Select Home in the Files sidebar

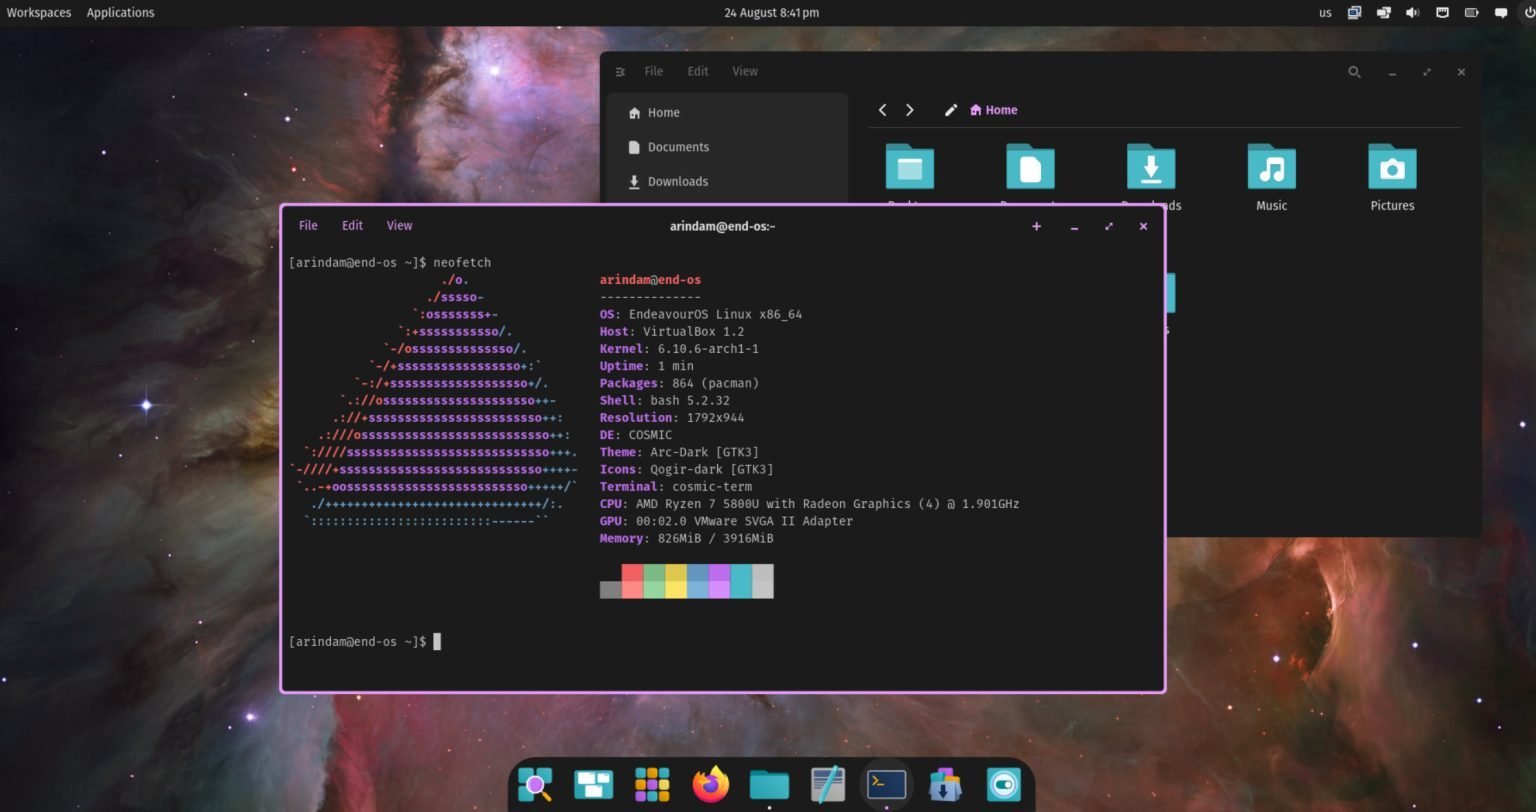[728, 113]
